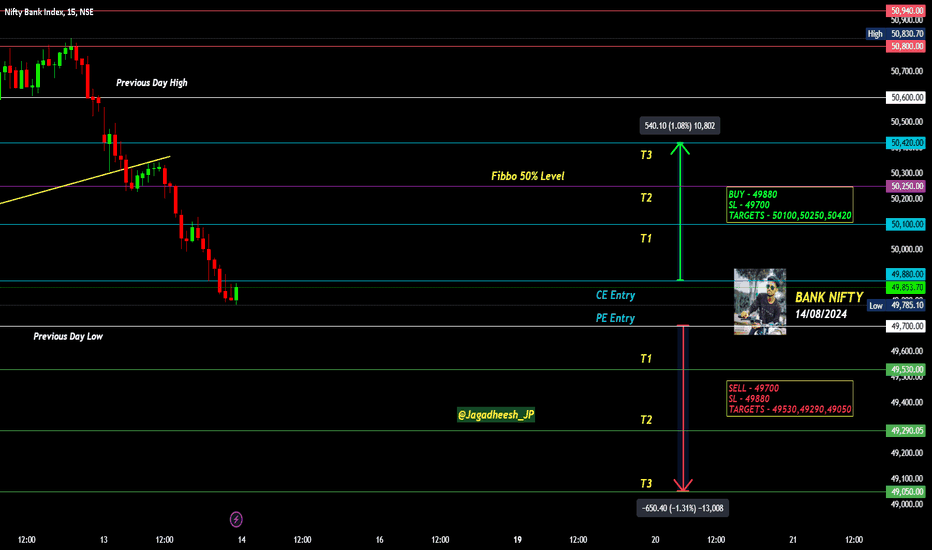This screenshot has height=550, width=932.
Task: Click the cyan 50,420.00 price tag
Action: tap(905, 143)
